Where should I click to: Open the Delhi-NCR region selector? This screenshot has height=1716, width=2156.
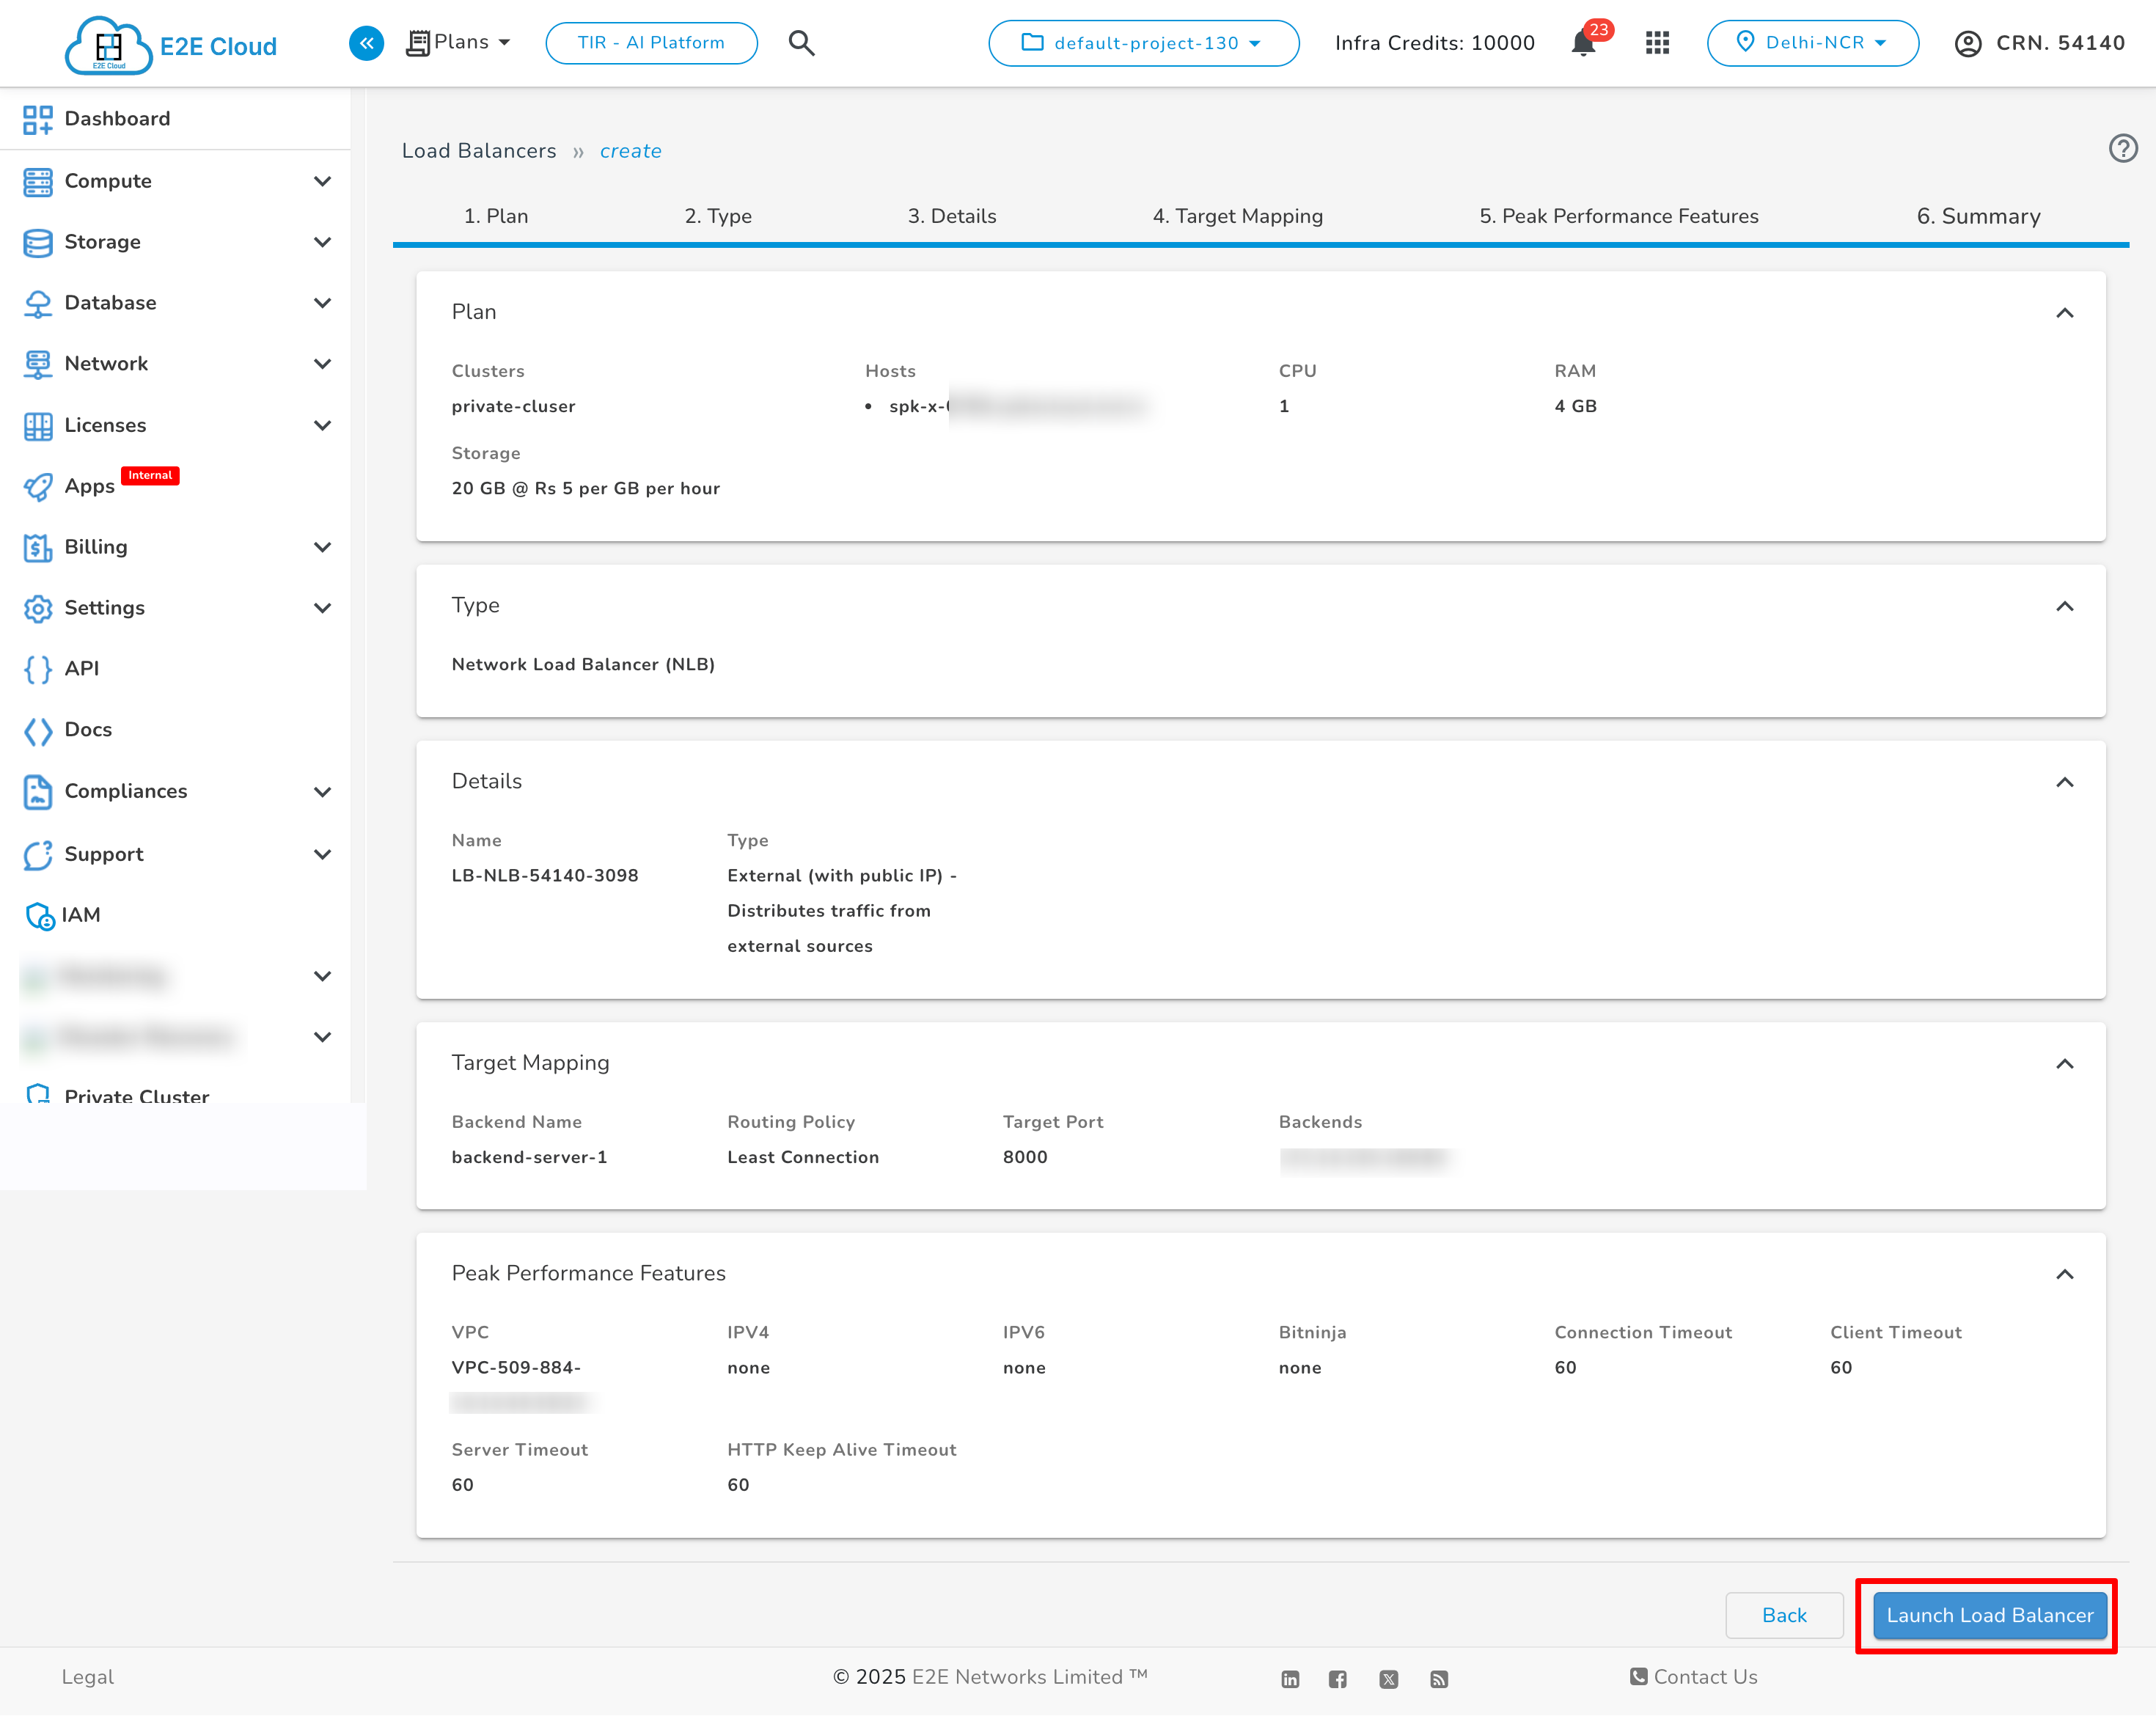[x=1813, y=43]
